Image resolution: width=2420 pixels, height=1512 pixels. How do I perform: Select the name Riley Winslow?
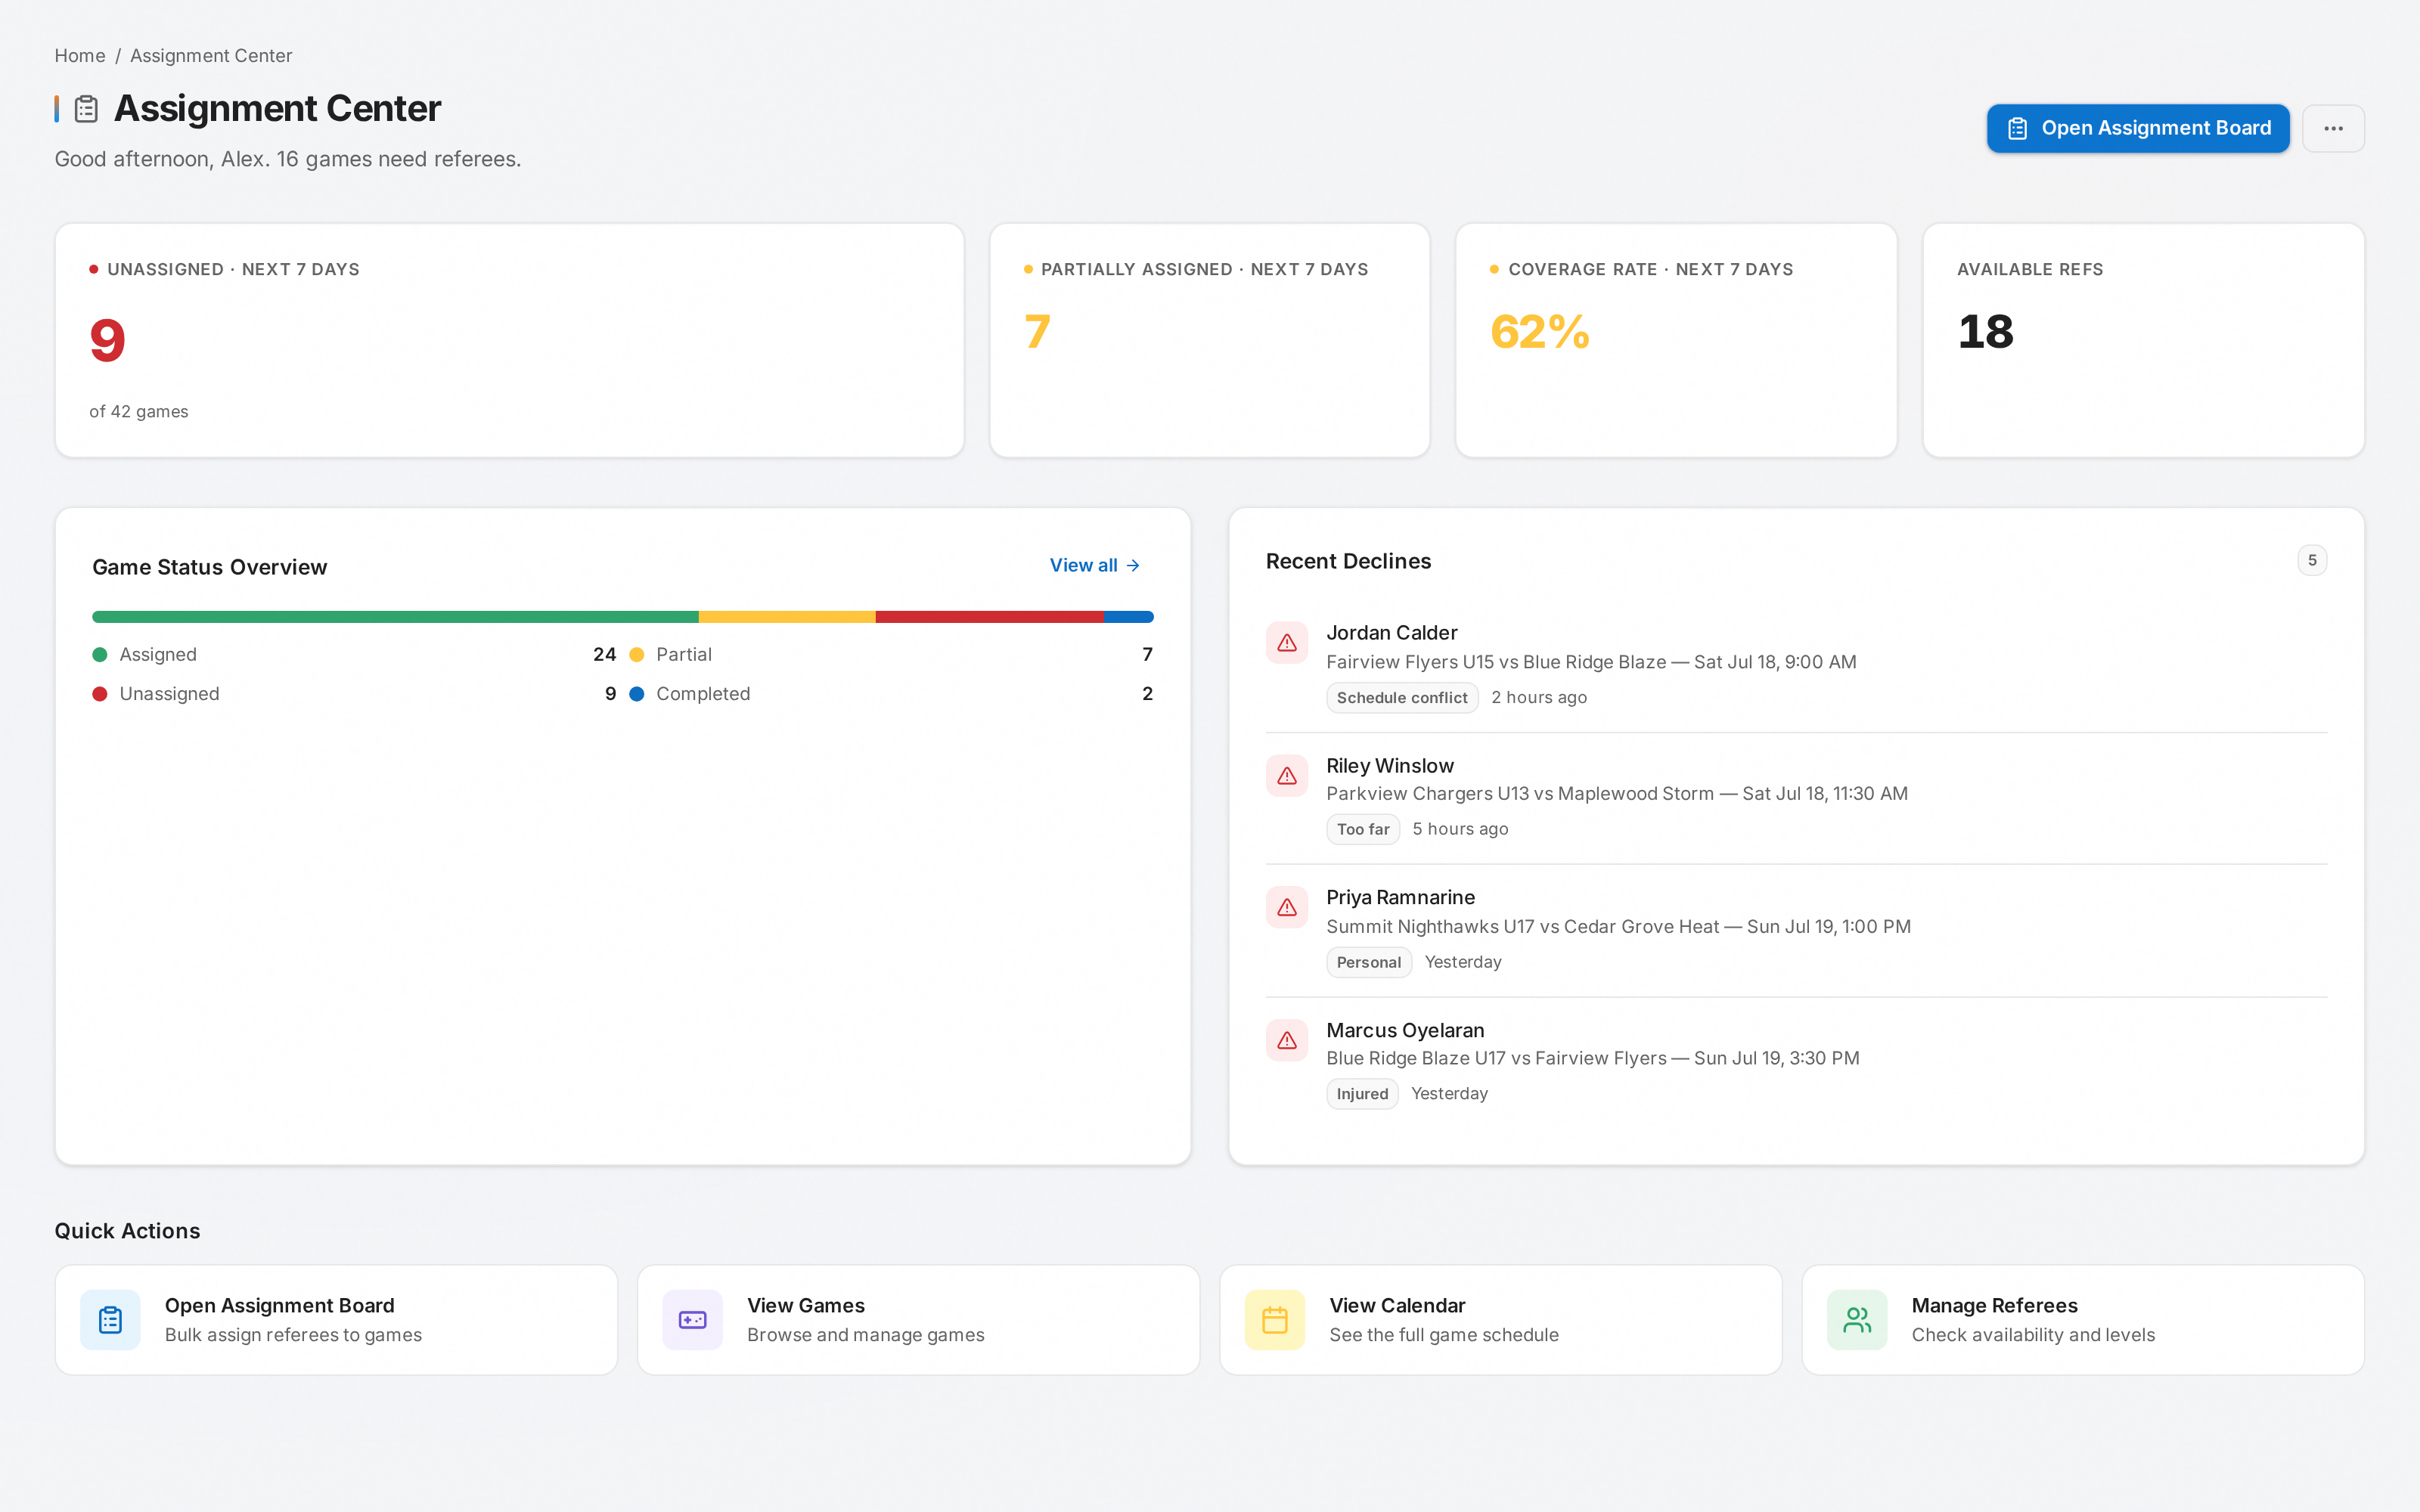click(1390, 766)
